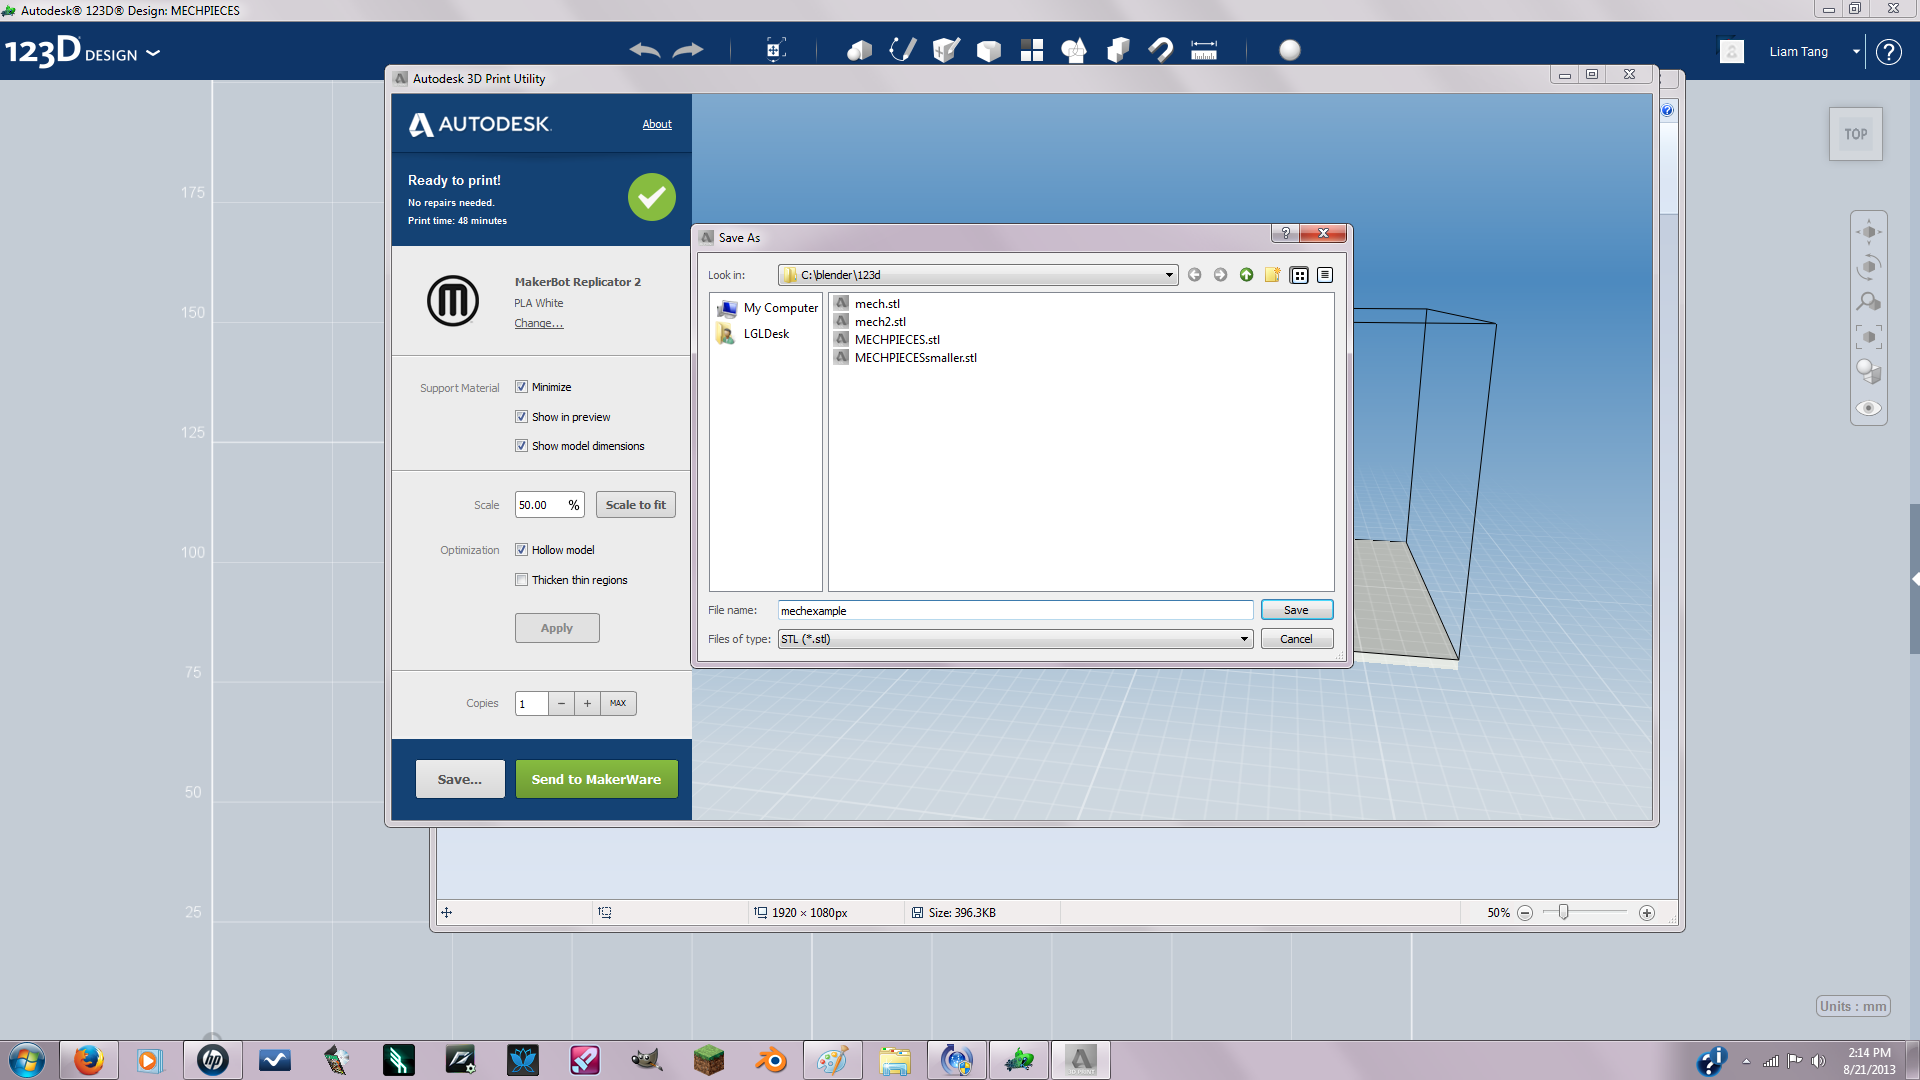Set copies to MAX
The width and height of the screenshot is (1920, 1080).
point(618,703)
